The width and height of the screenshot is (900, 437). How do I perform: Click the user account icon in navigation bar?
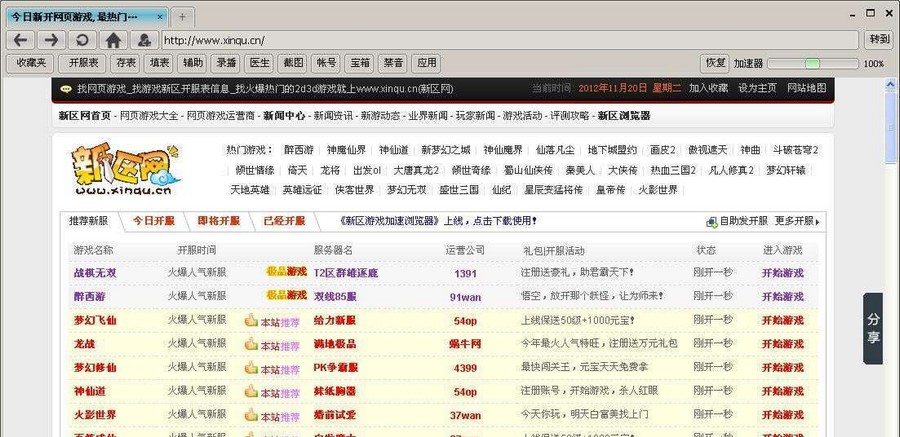[x=143, y=40]
